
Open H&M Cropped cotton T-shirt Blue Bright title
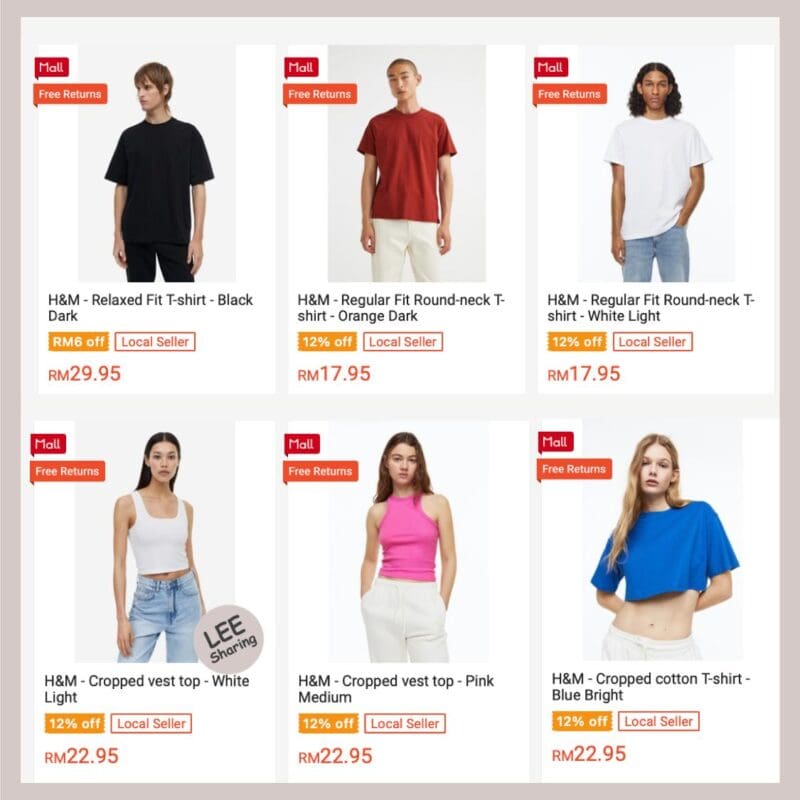click(x=651, y=687)
